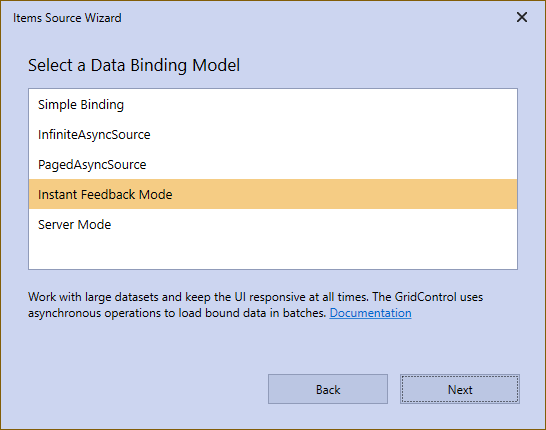The width and height of the screenshot is (546, 430).
Task: Click the asynchronous operations description line
Action: (177, 313)
